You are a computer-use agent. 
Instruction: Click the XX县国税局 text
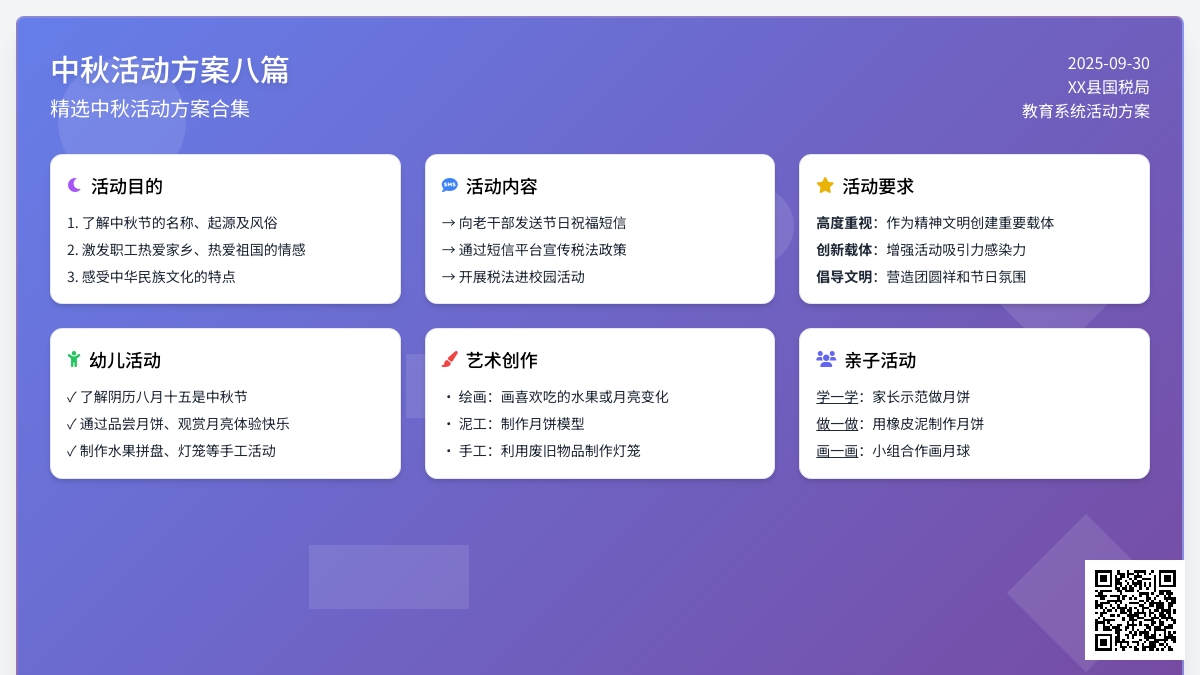(1108, 87)
